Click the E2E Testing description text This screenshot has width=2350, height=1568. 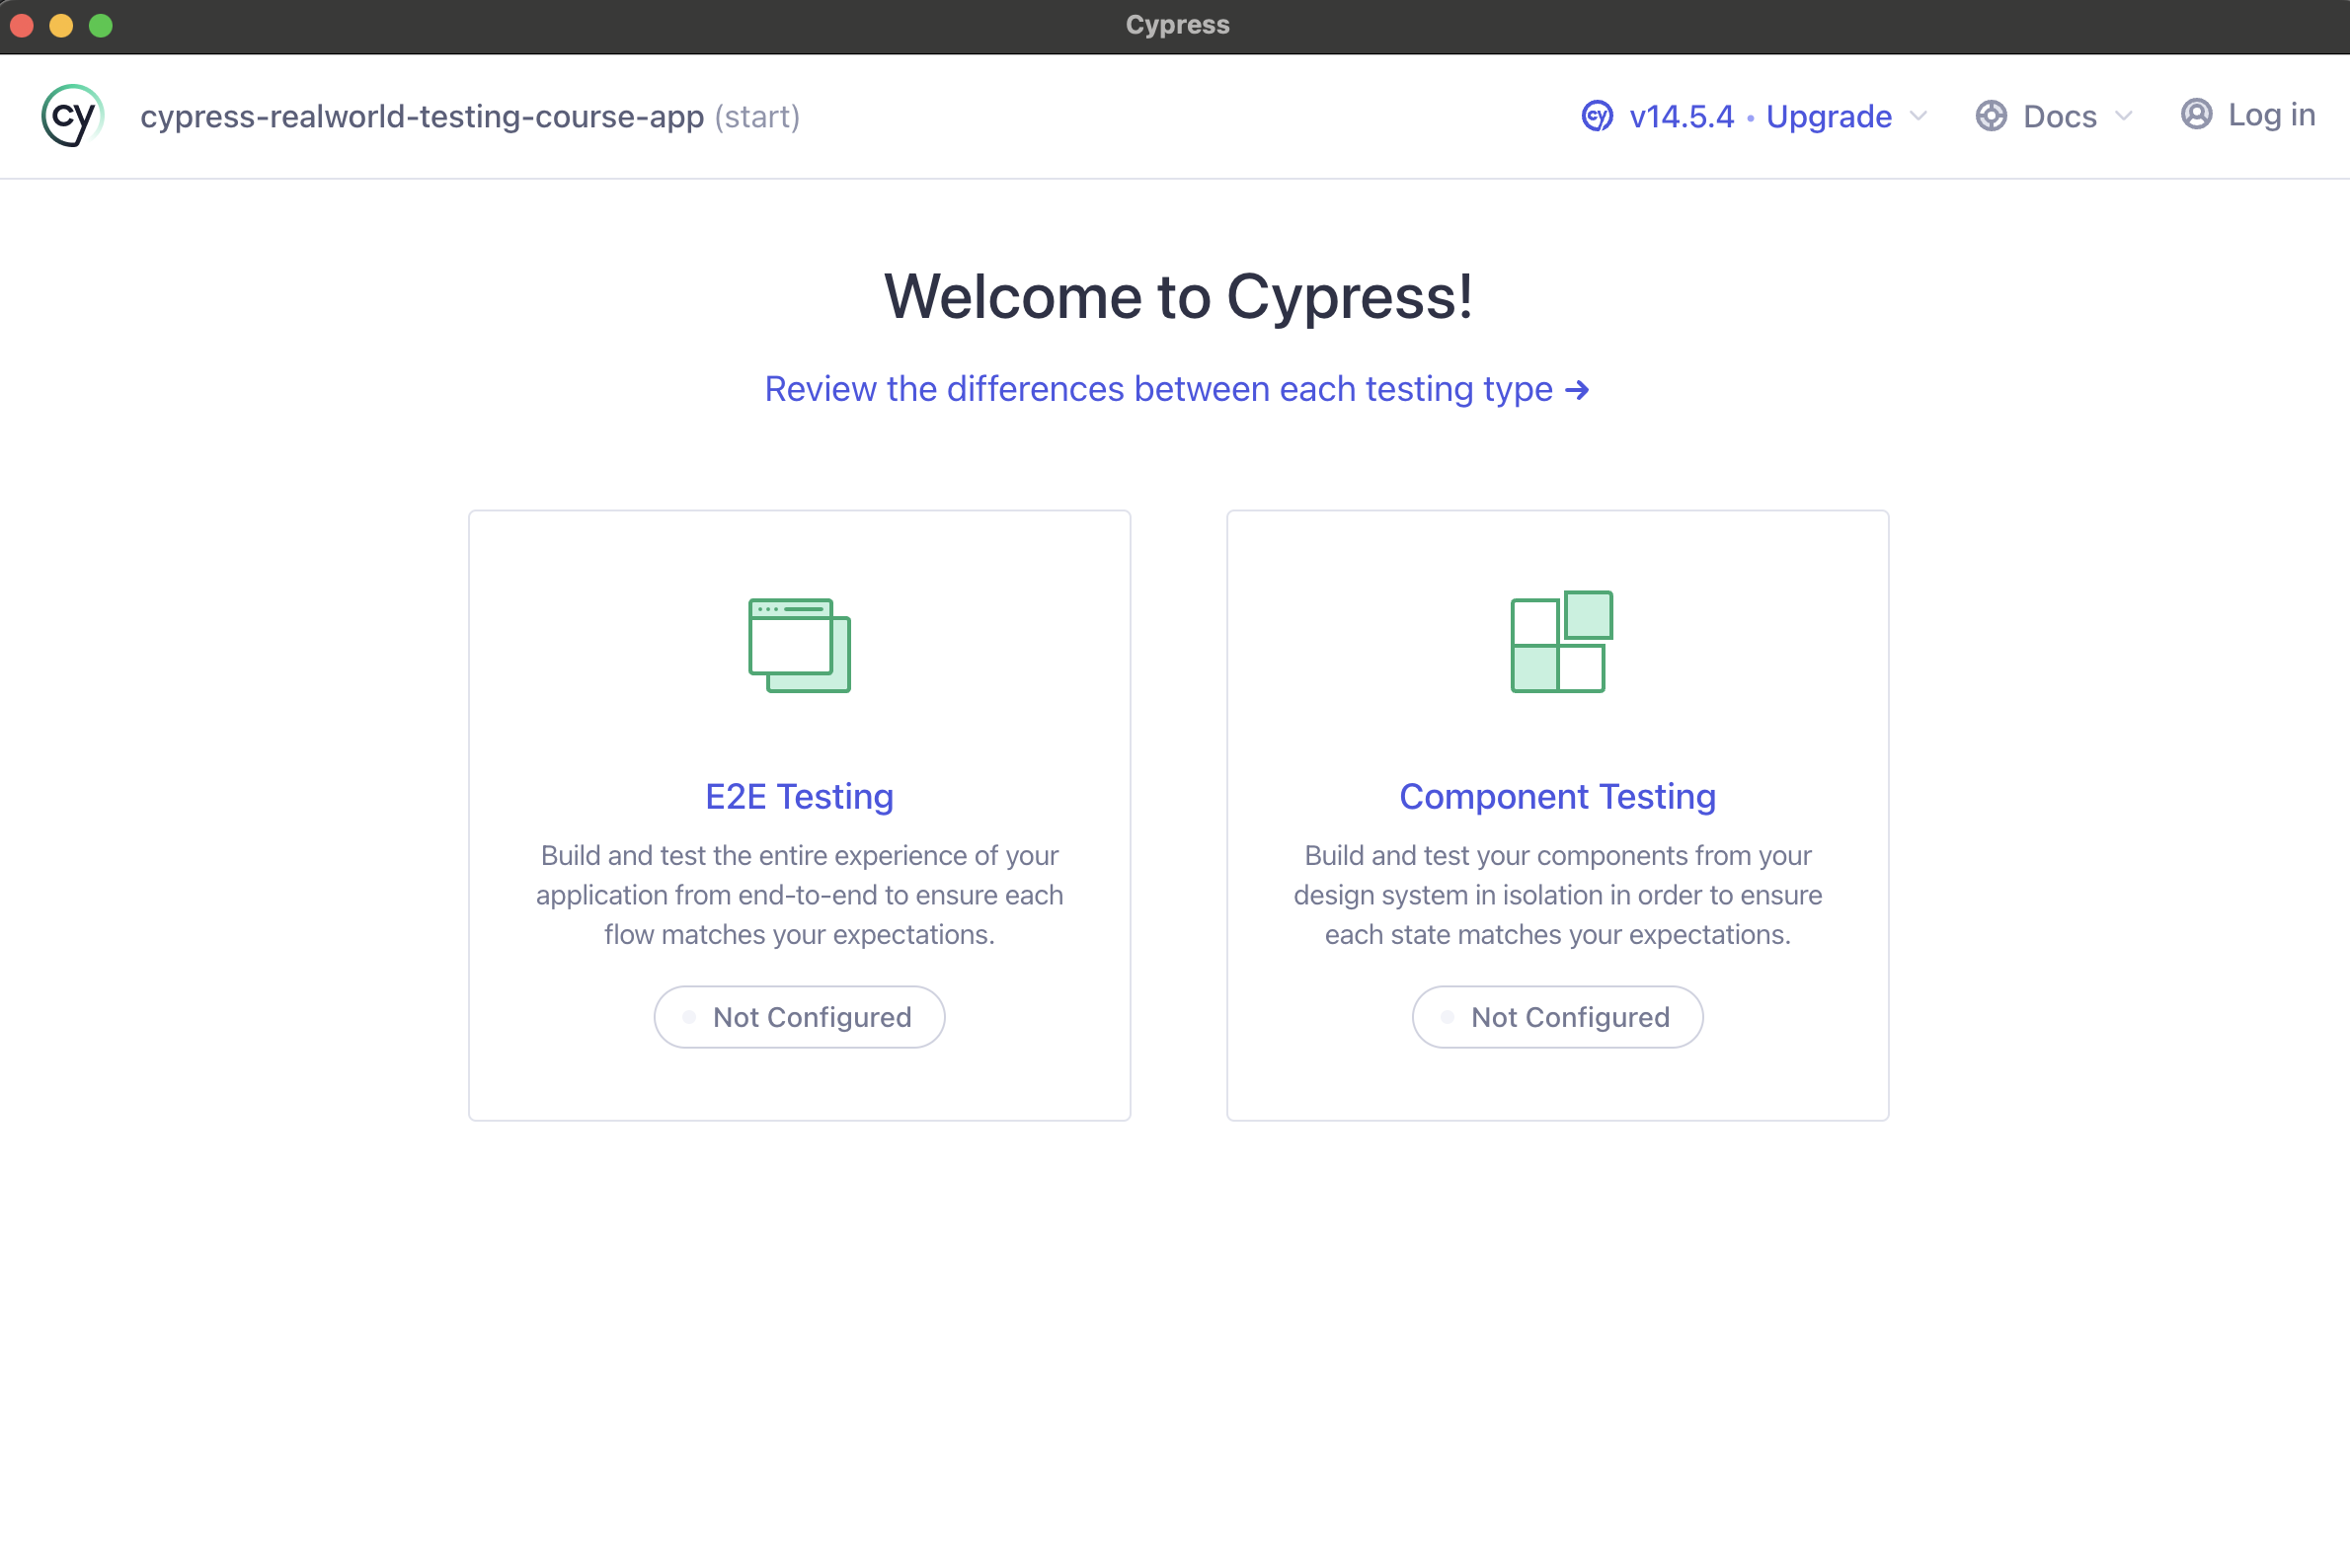tap(799, 895)
